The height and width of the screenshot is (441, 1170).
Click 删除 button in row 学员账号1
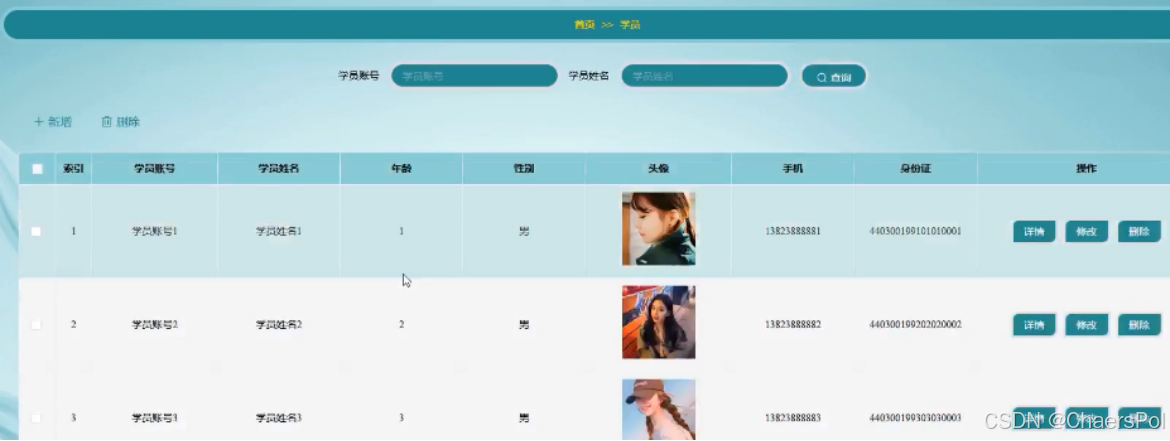tap(1139, 232)
